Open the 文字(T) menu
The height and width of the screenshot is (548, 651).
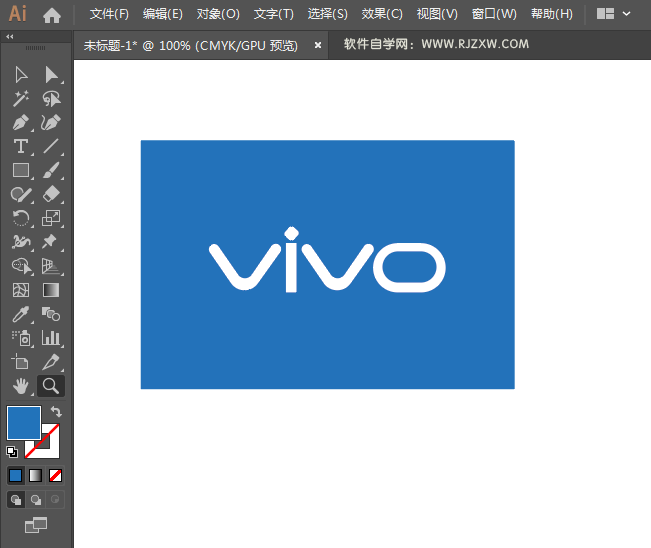274,14
